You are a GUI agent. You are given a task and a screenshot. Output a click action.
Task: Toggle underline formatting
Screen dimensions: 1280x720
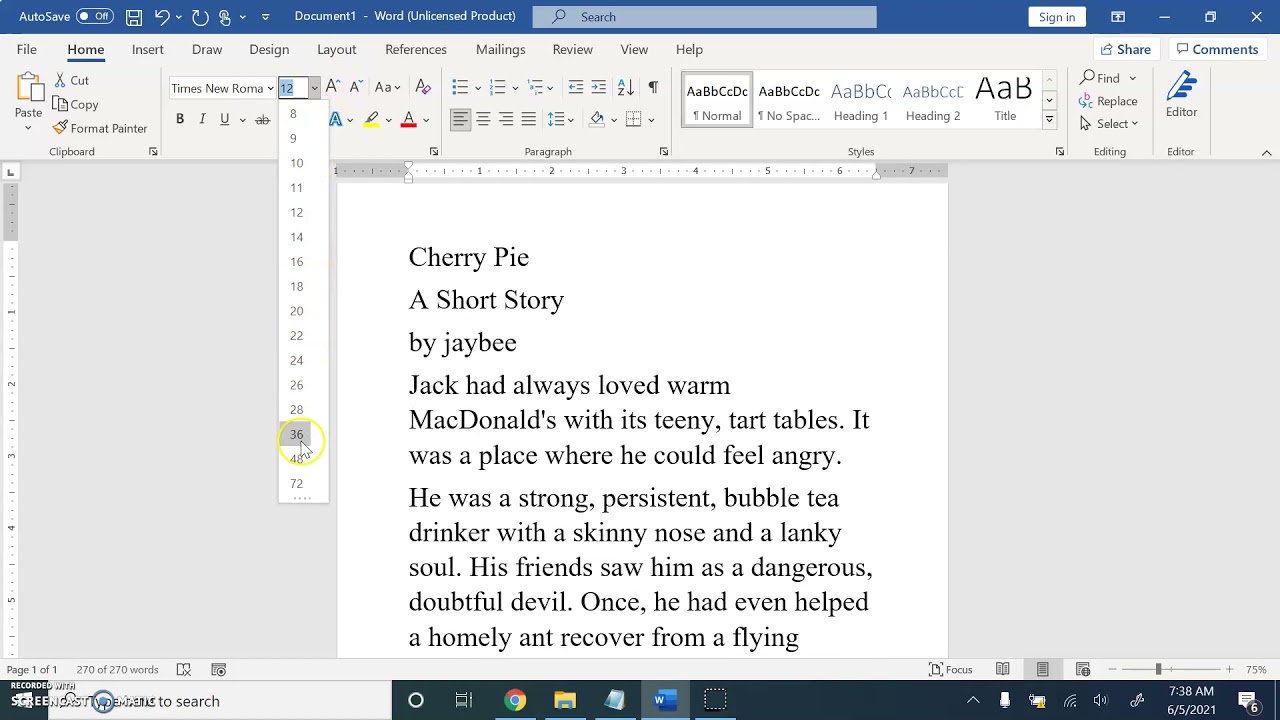(x=224, y=119)
